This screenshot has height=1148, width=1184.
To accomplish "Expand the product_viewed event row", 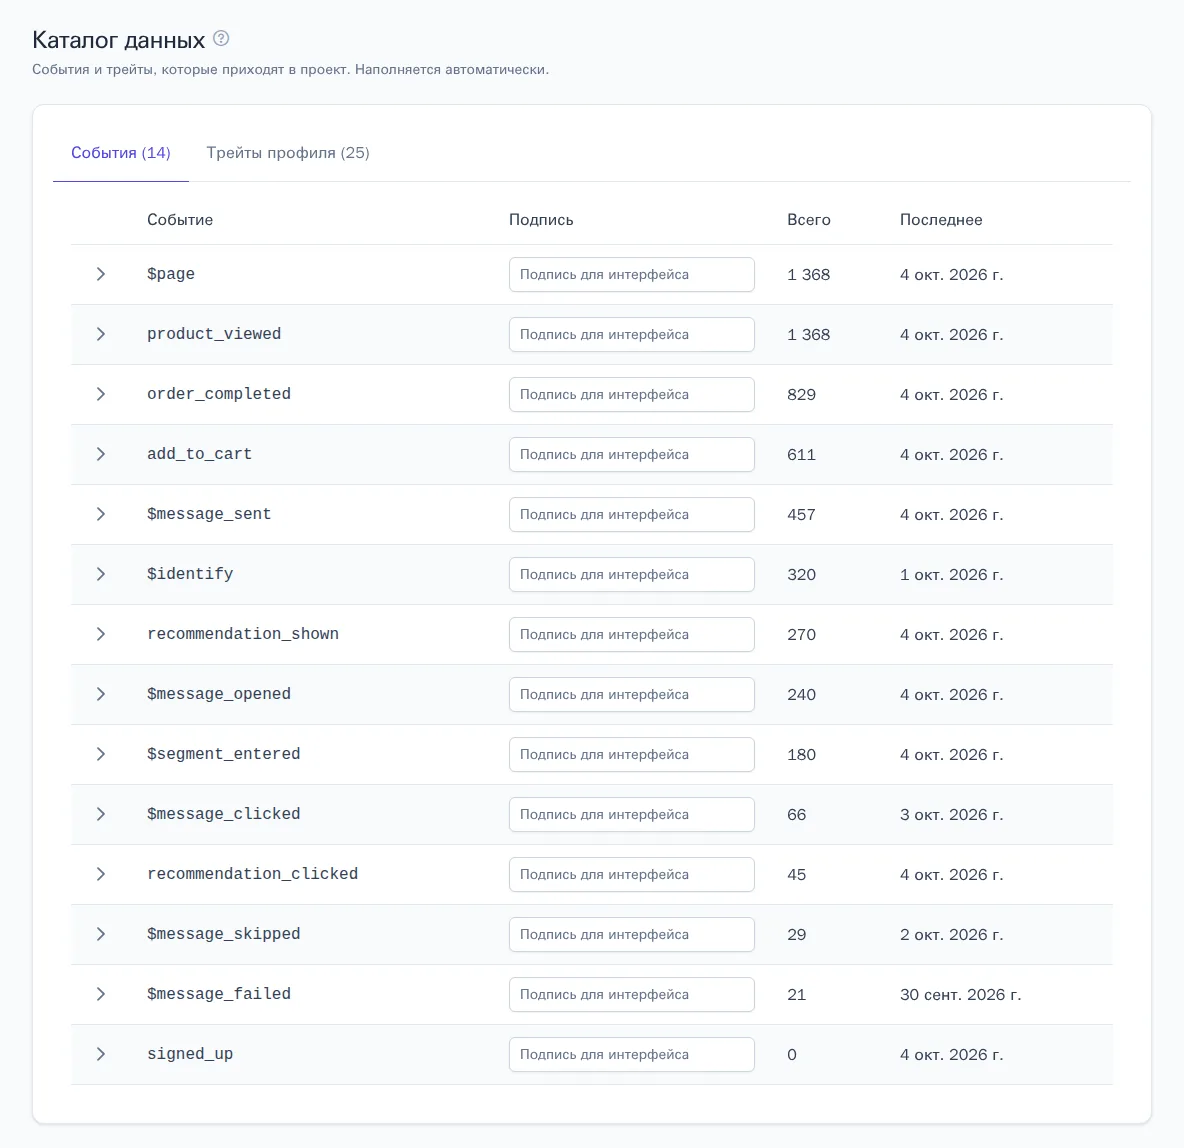I will [x=100, y=334].
